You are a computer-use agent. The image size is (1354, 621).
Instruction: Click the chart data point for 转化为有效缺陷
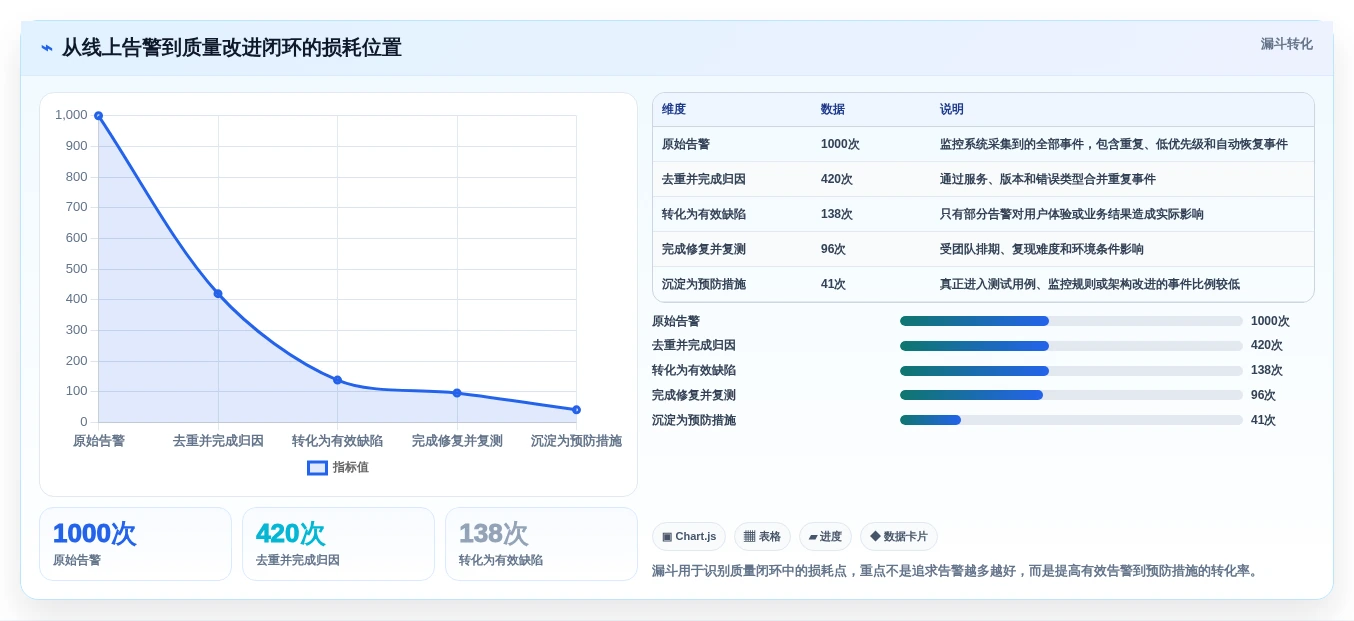click(x=337, y=380)
